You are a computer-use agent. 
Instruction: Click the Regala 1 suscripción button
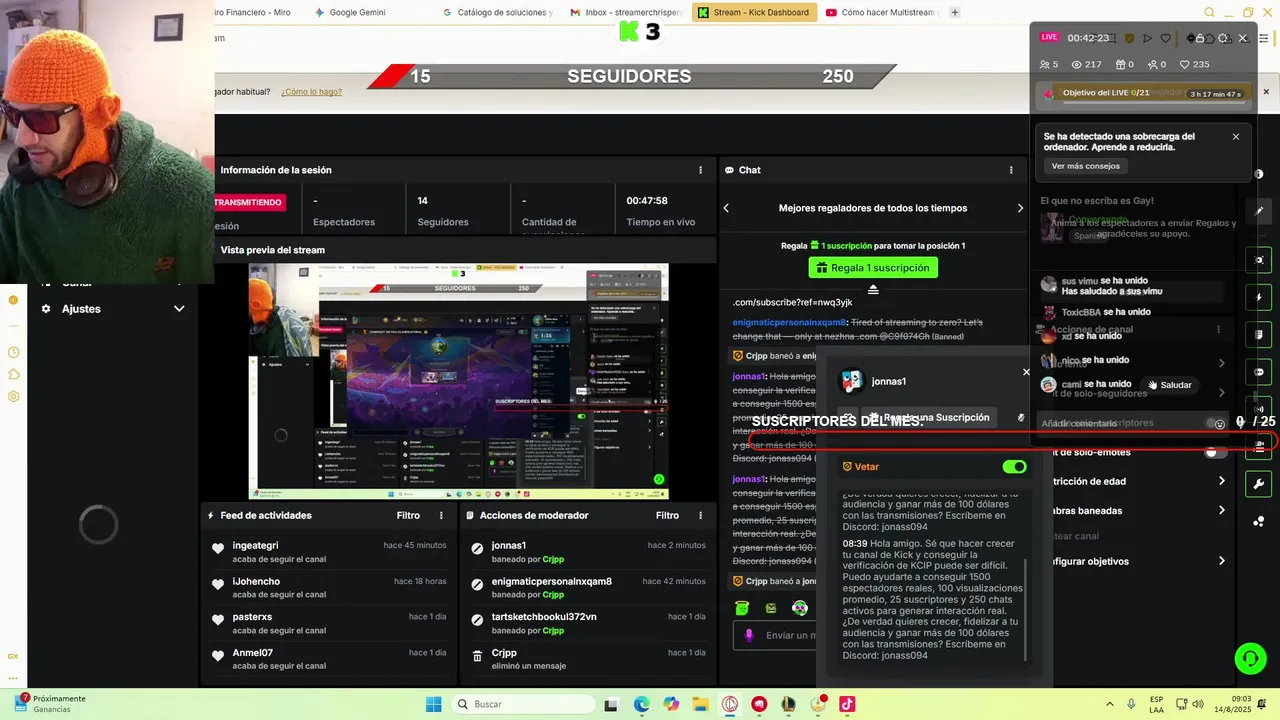873,268
